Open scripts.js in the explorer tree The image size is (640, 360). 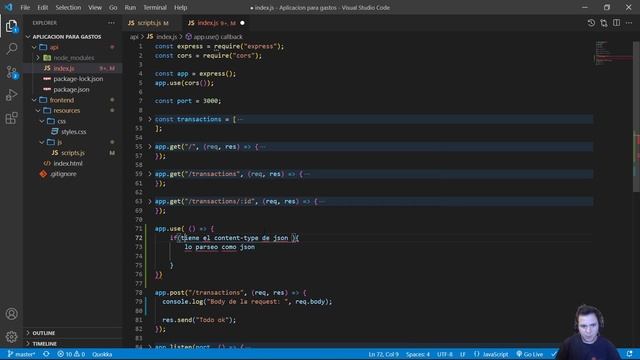point(73,153)
